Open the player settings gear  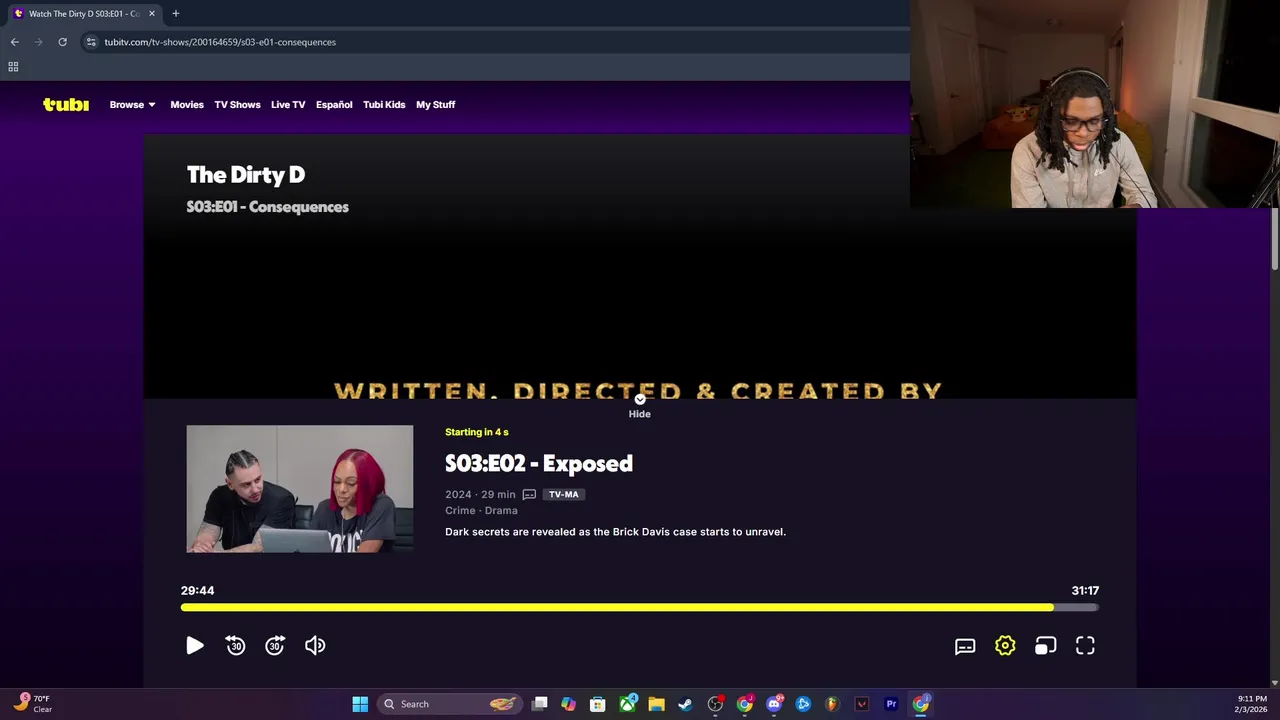[1005, 646]
